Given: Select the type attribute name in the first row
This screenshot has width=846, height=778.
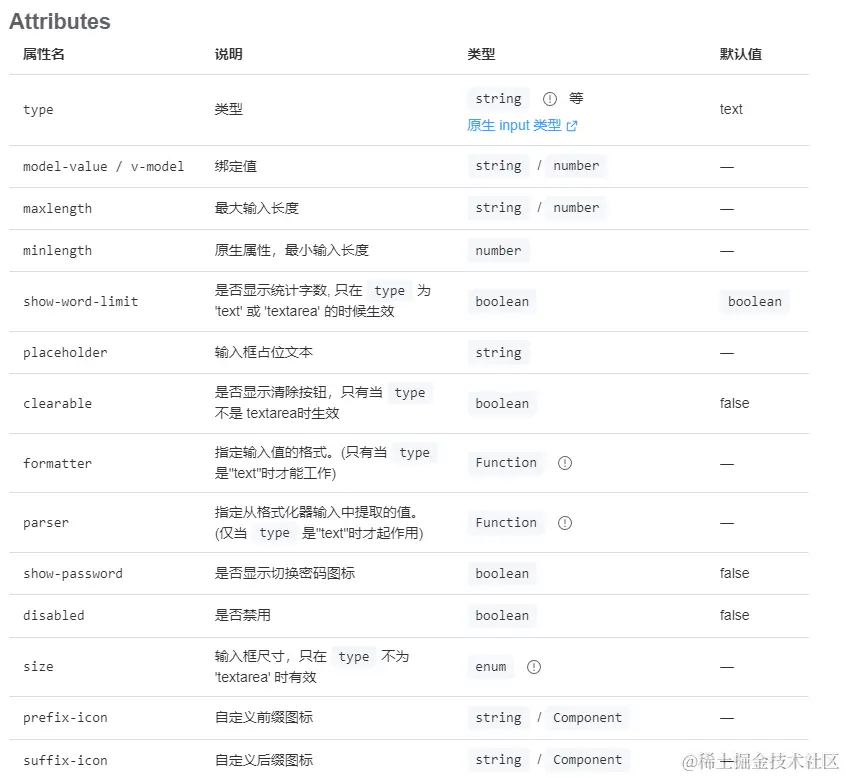Looking at the screenshot, I should [x=38, y=110].
